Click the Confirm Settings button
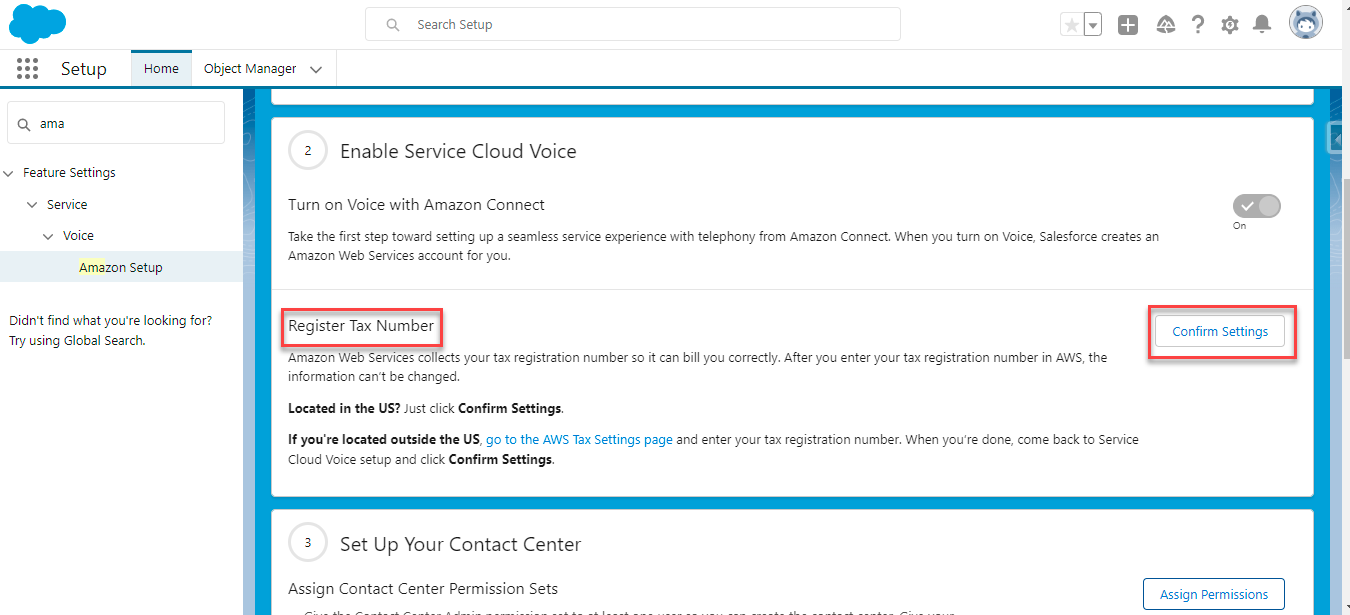The width and height of the screenshot is (1350, 615). (x=1220, y=332)
